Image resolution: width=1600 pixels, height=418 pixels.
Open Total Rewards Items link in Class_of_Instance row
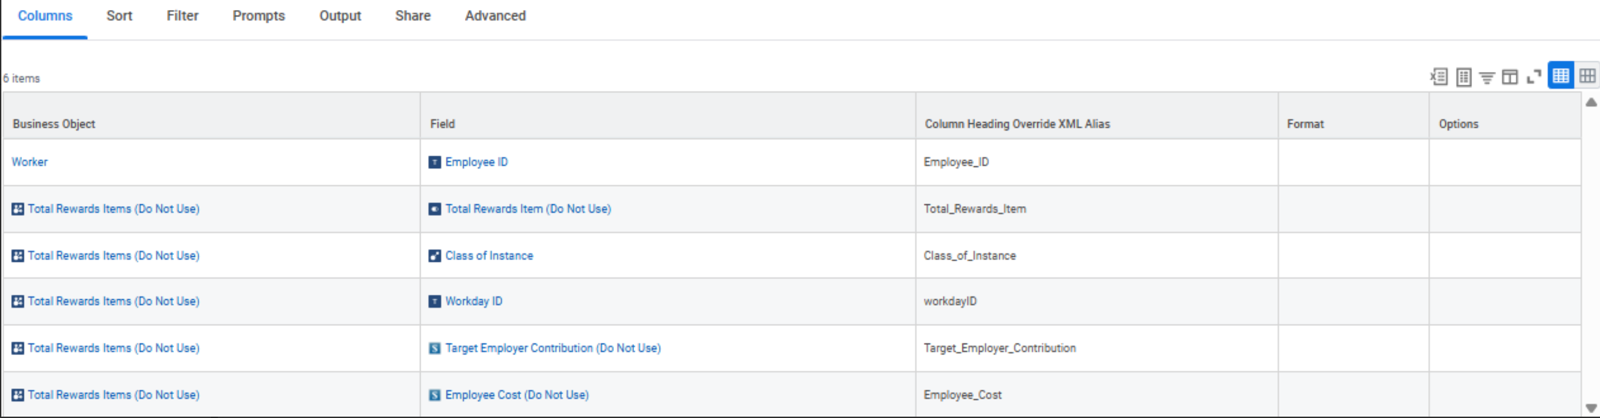point(114,256)
